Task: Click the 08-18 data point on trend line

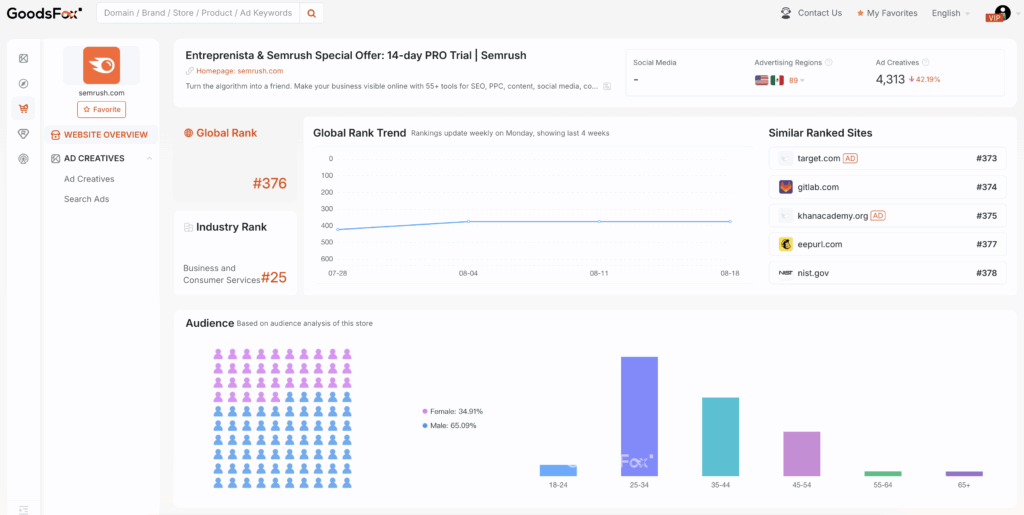Action: click(730, 221)
